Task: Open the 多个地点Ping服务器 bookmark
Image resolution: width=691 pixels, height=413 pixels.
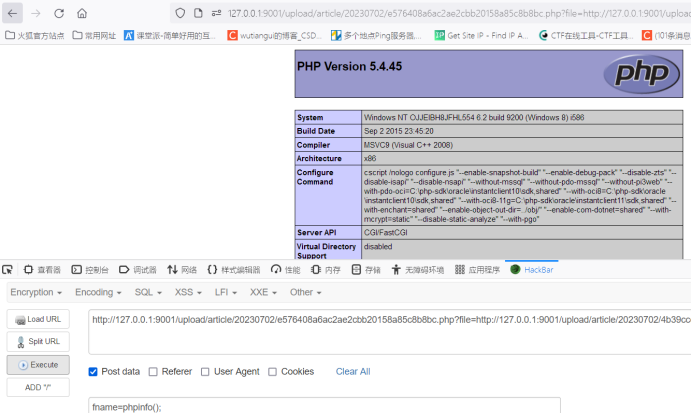Action: pyautogui.click(x=376, y=35)
